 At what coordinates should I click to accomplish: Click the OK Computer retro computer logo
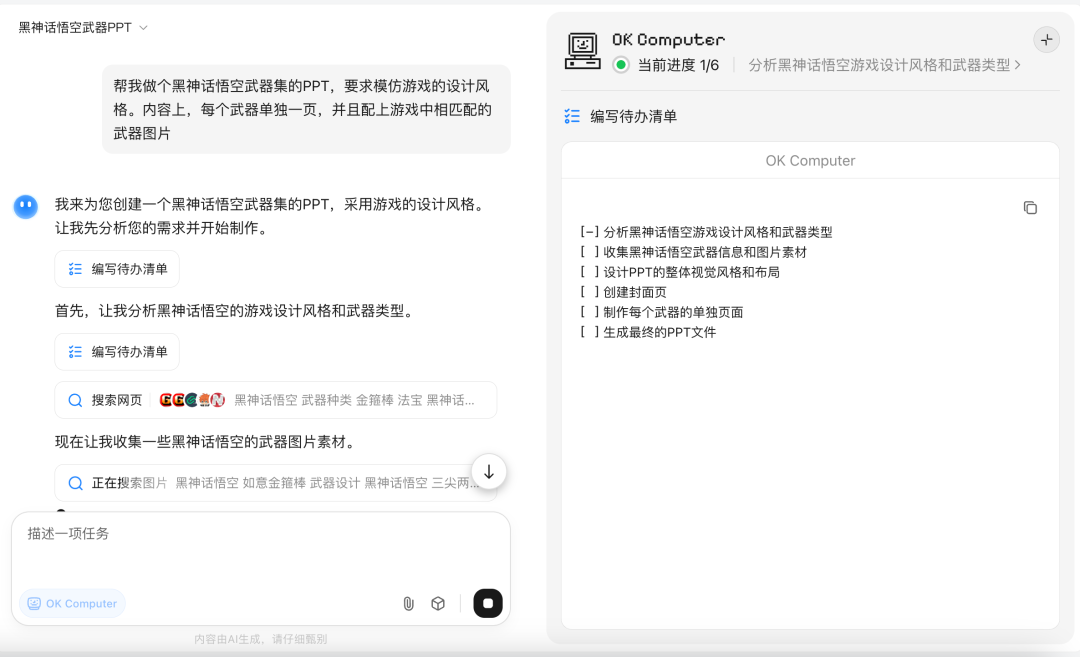point(583,51)
